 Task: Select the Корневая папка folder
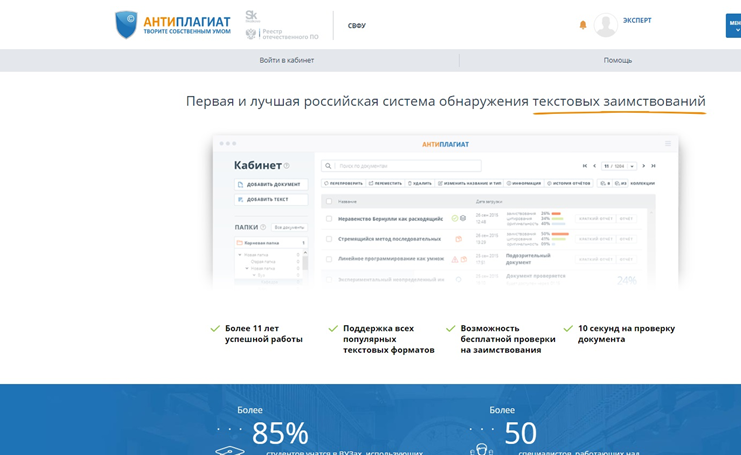pos(271,243)
